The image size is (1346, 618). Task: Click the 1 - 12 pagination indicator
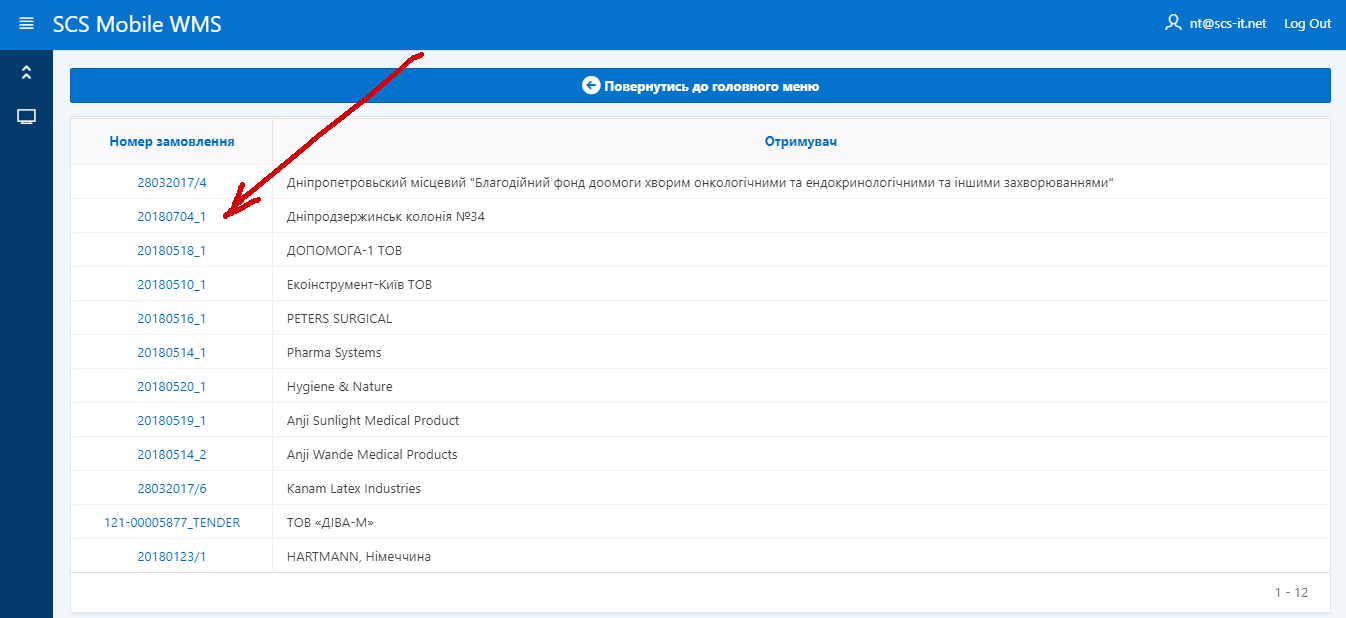tap(1291, 592)
